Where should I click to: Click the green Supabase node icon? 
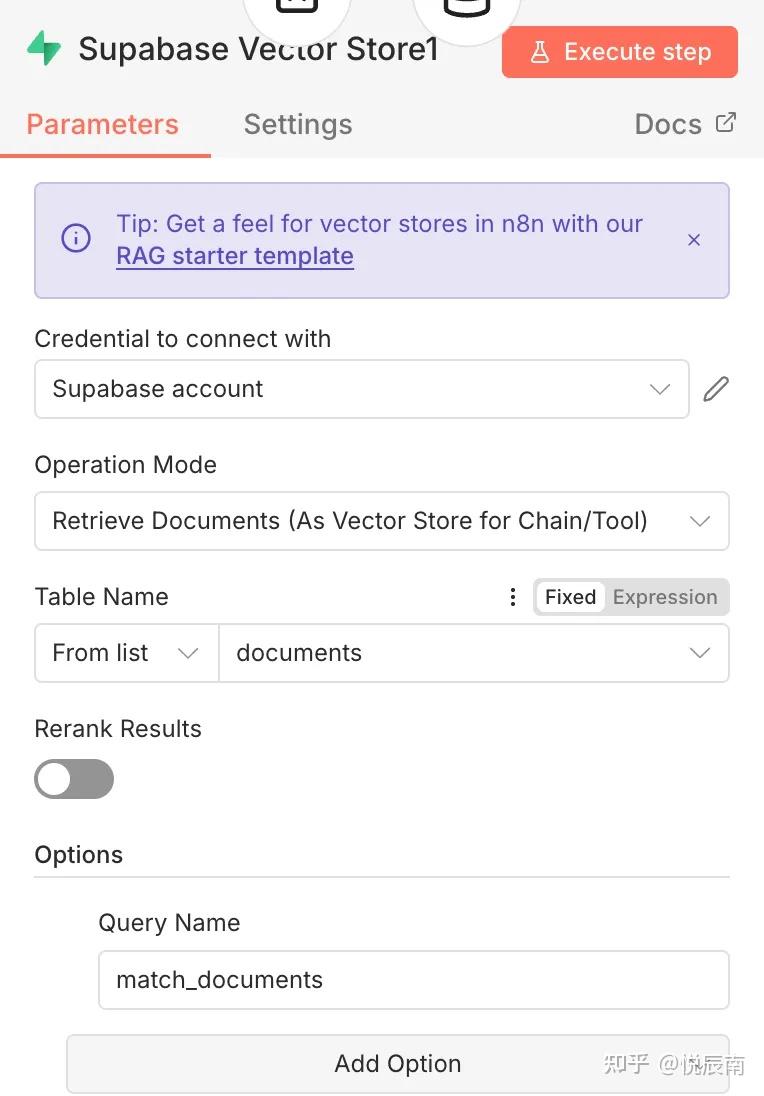click(44, 48)
